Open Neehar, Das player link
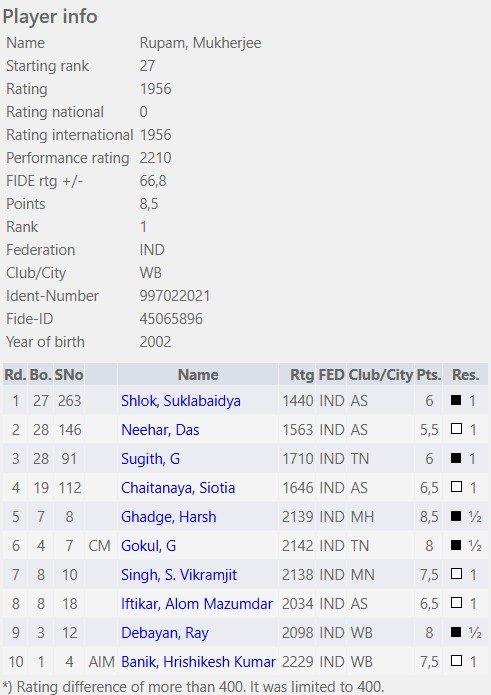The image size is (491, 695). [x=160, y=430]
